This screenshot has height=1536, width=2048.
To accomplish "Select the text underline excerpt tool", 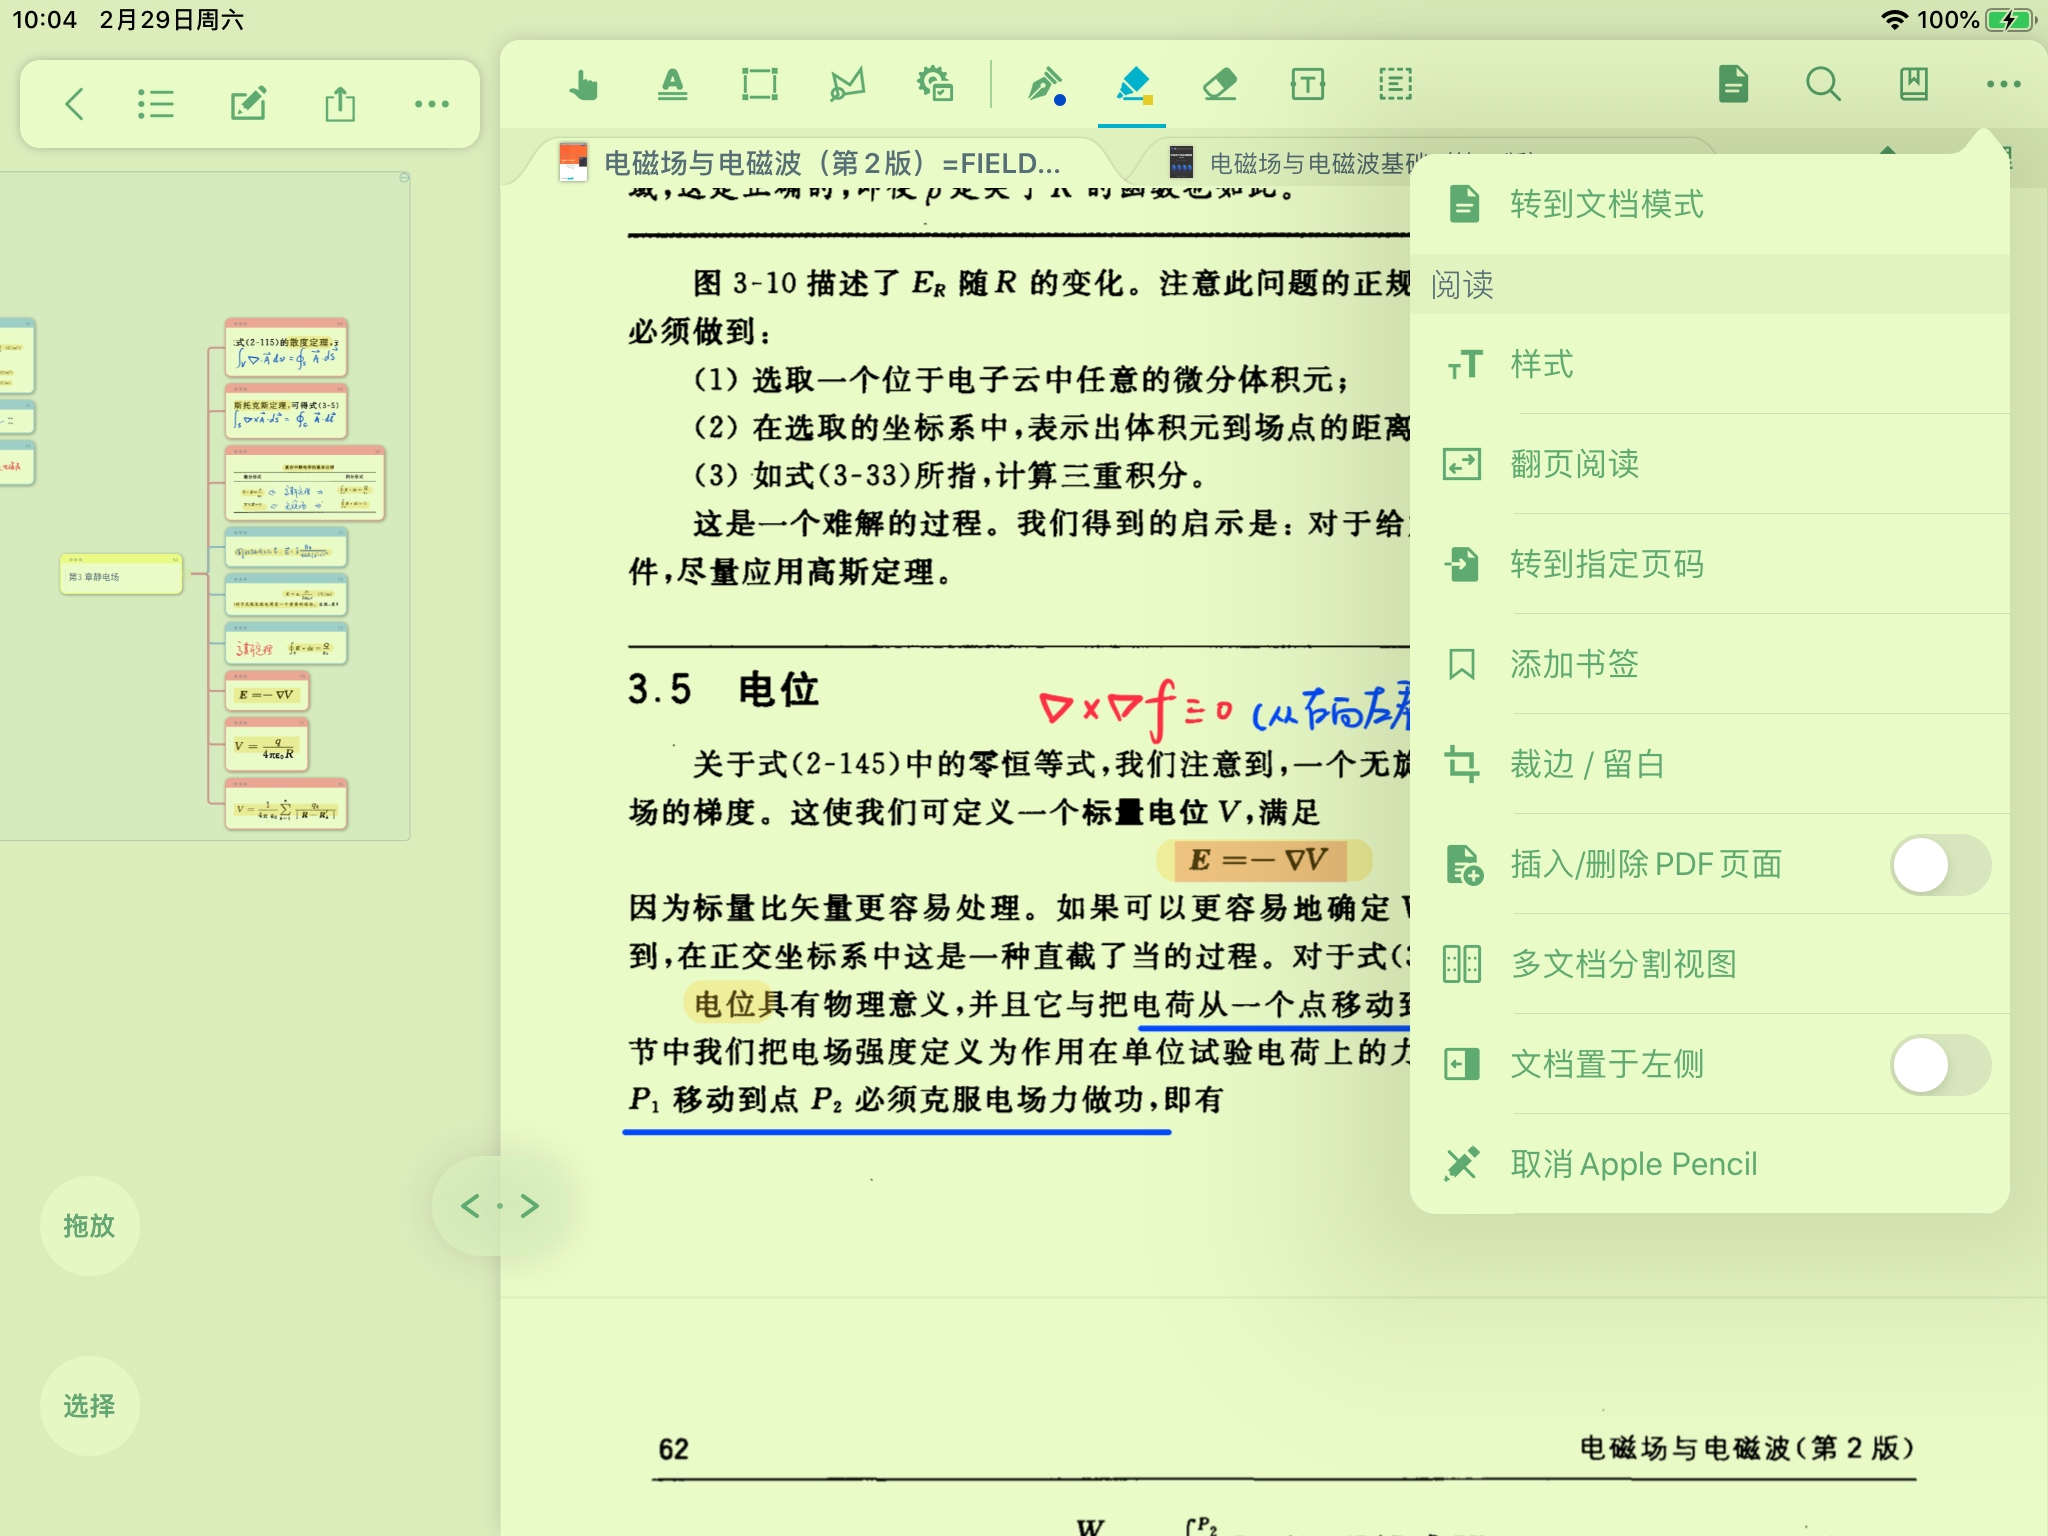I will point(672,85).
